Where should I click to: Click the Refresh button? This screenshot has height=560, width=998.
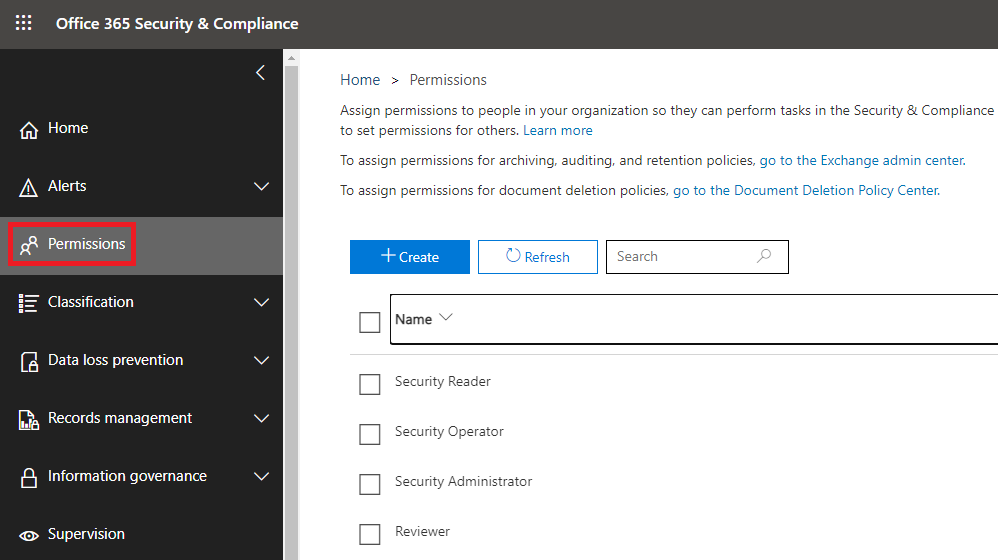tap(538, 257)
